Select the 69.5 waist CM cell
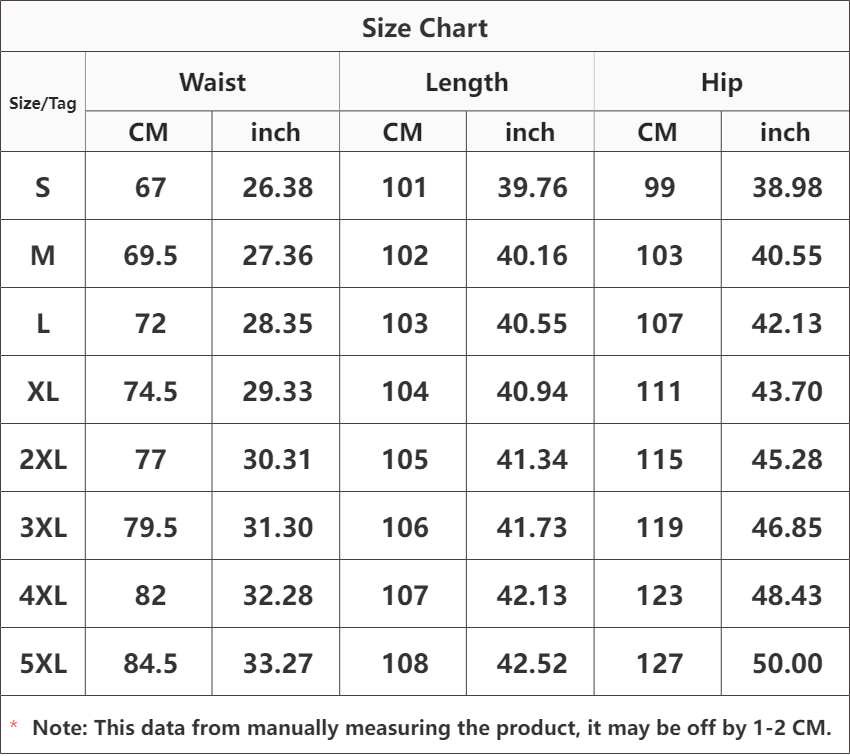 coord(150,255)
